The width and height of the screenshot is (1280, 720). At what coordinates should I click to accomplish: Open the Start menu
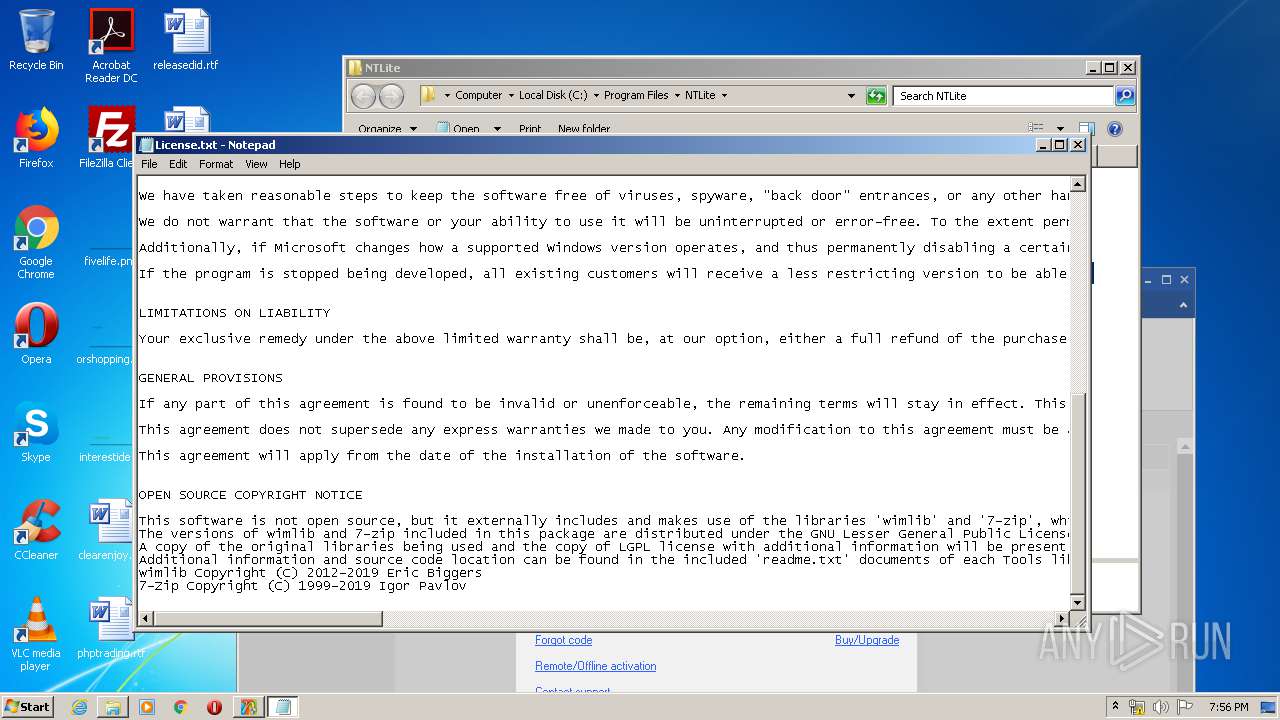pyautogui.click(x=28, y=707)
